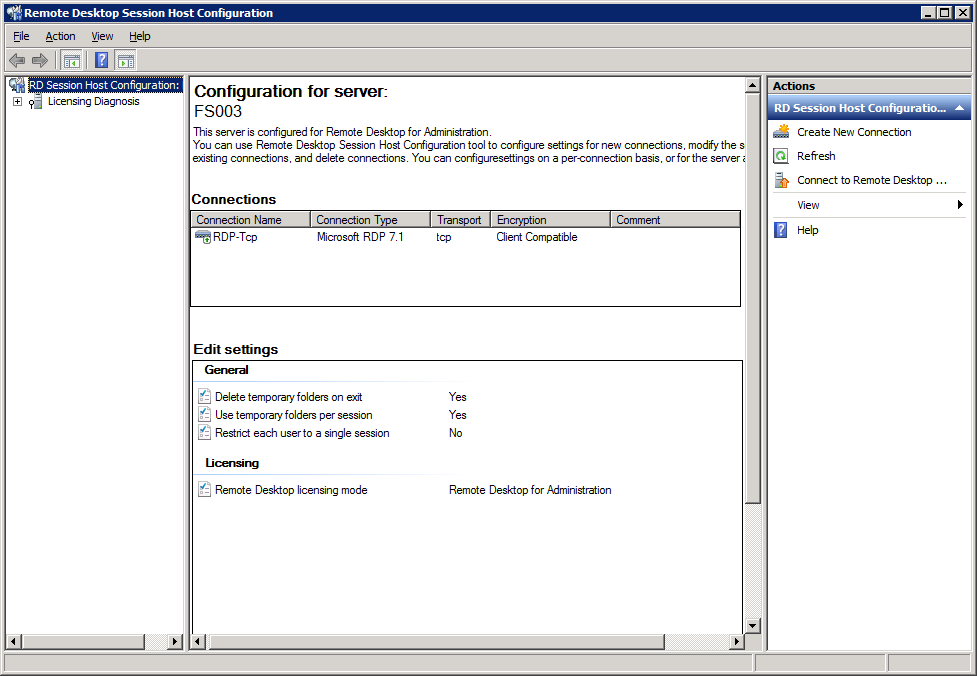977x676 pixels.
Task: Click the Remote Desktop licensing mode icon
Action: [204, 489]
